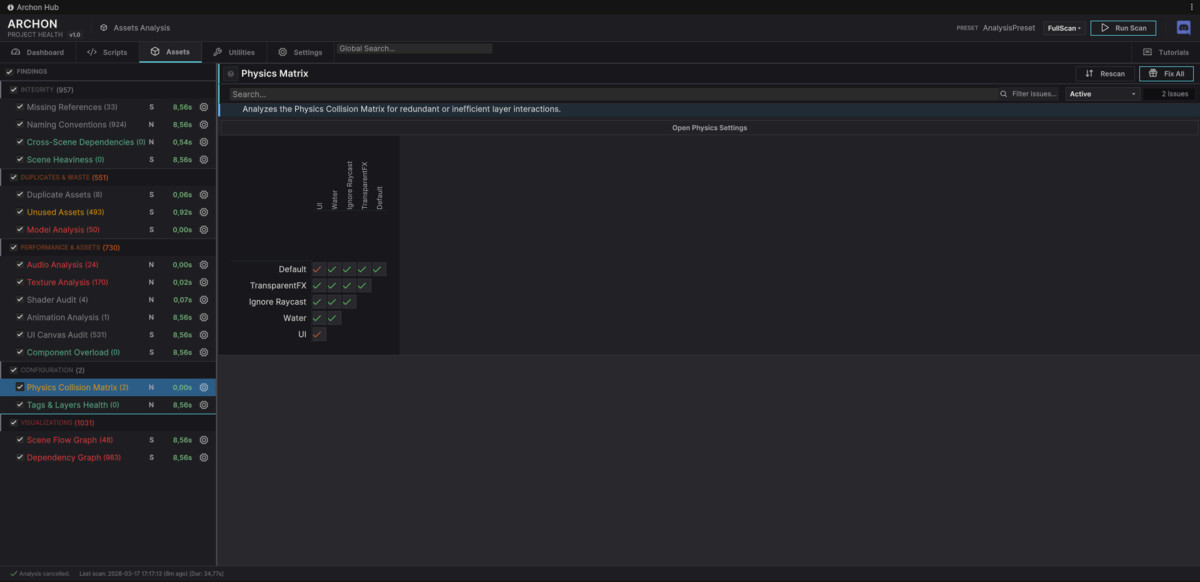This screenshot has width=1200, height=582.
Task: Toggle the Findings master checkbox
Action: coord(10,72)
